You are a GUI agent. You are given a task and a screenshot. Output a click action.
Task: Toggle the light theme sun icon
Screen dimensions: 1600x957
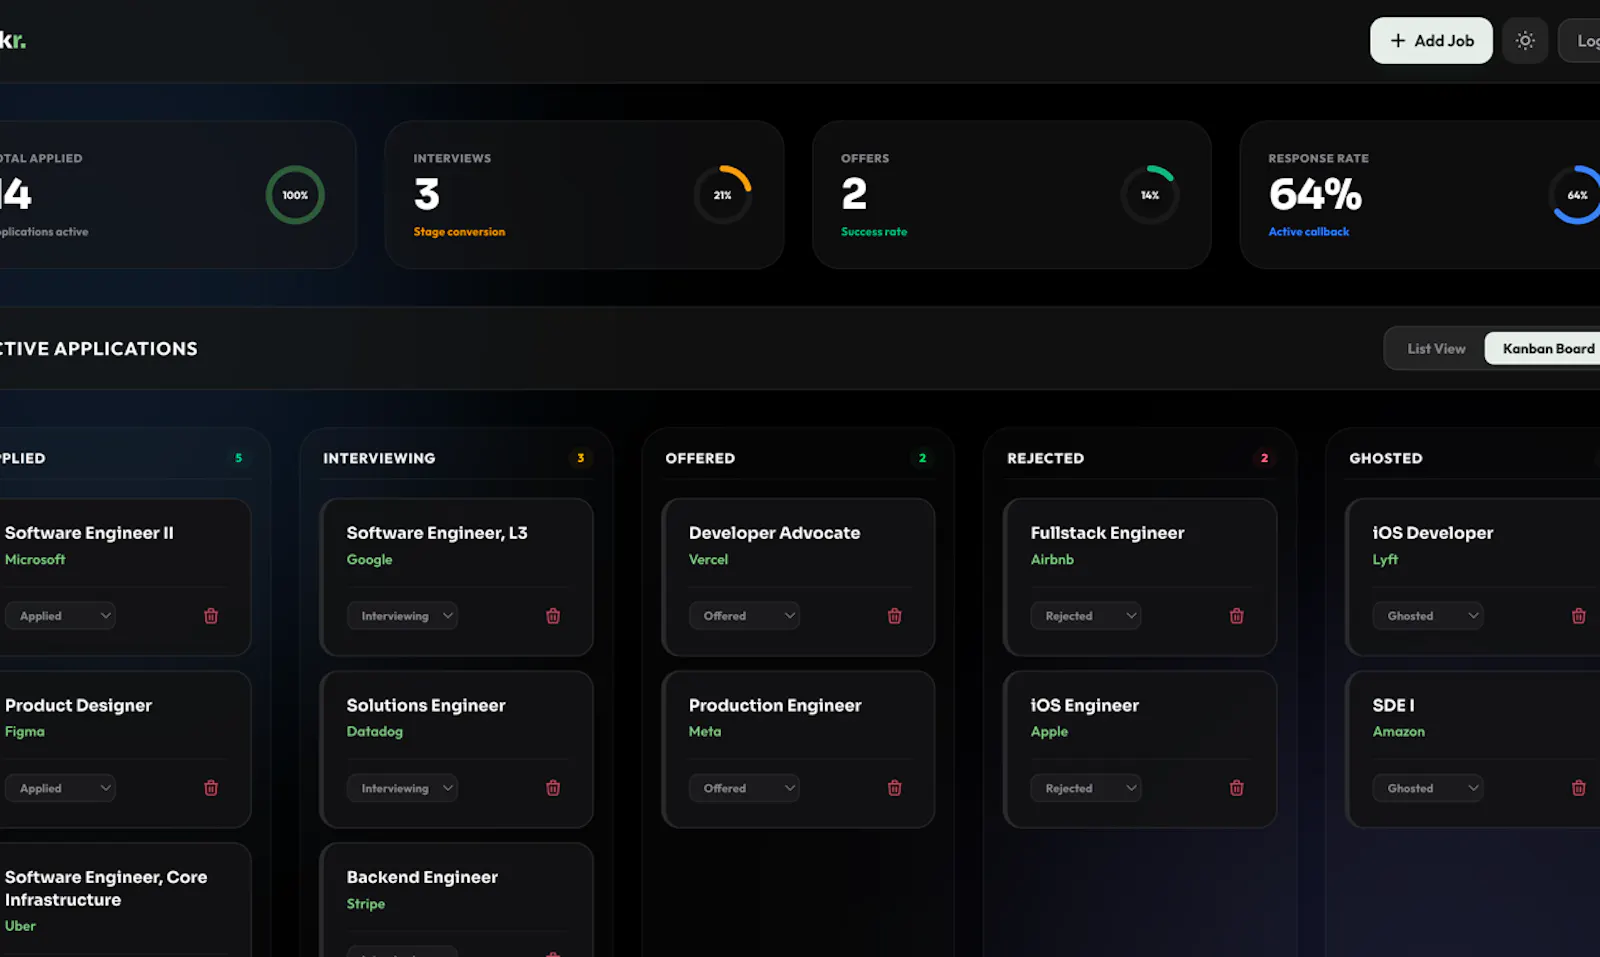click(x=1525, y=41)
